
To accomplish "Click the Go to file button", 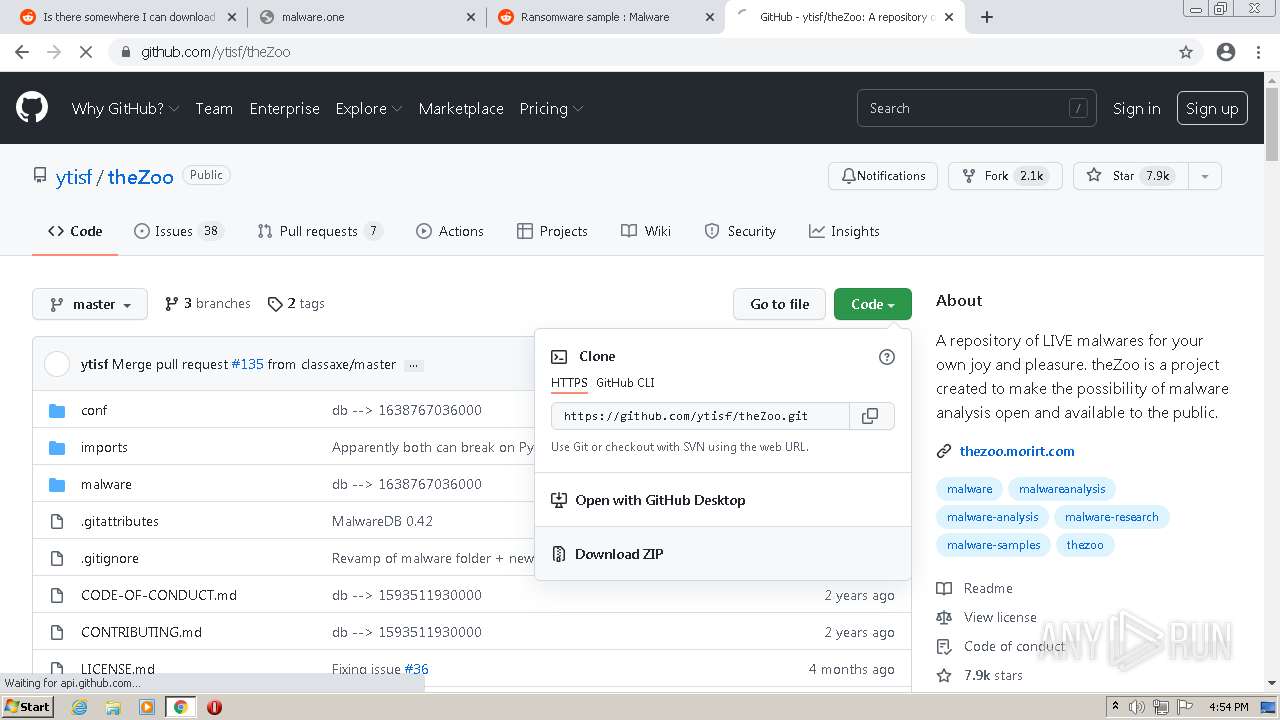I will coord(780,304).
